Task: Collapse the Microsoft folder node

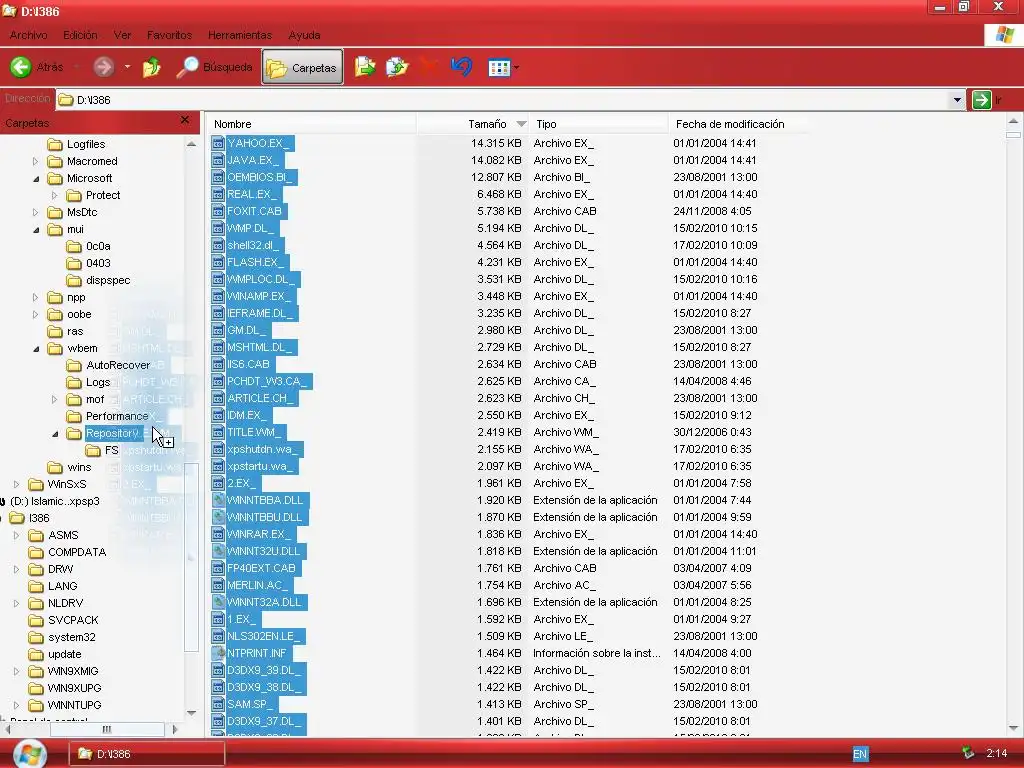Action: (x=35, y=178)
